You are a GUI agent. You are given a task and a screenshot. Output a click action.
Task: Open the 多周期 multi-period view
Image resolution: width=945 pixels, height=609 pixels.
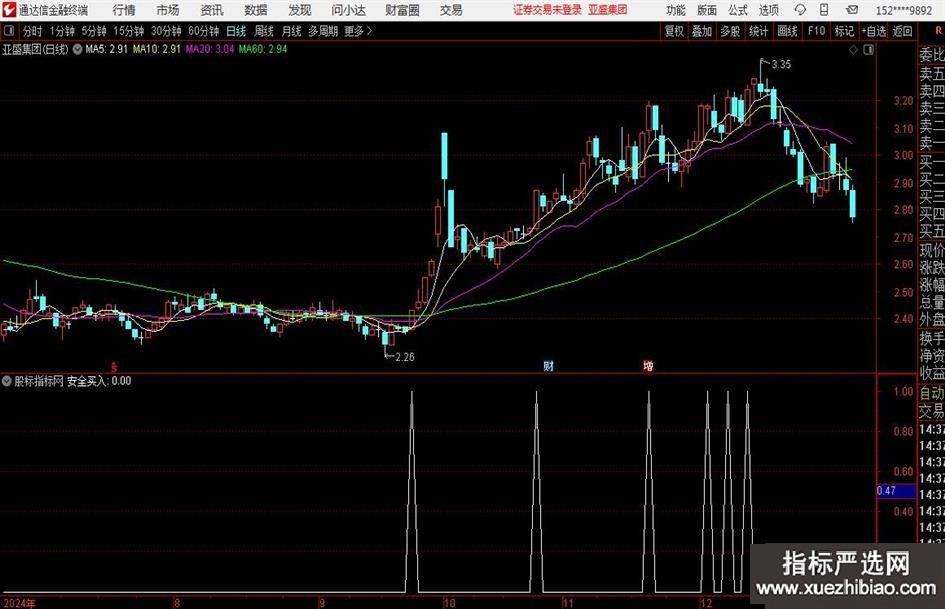[x=323, y=31]
